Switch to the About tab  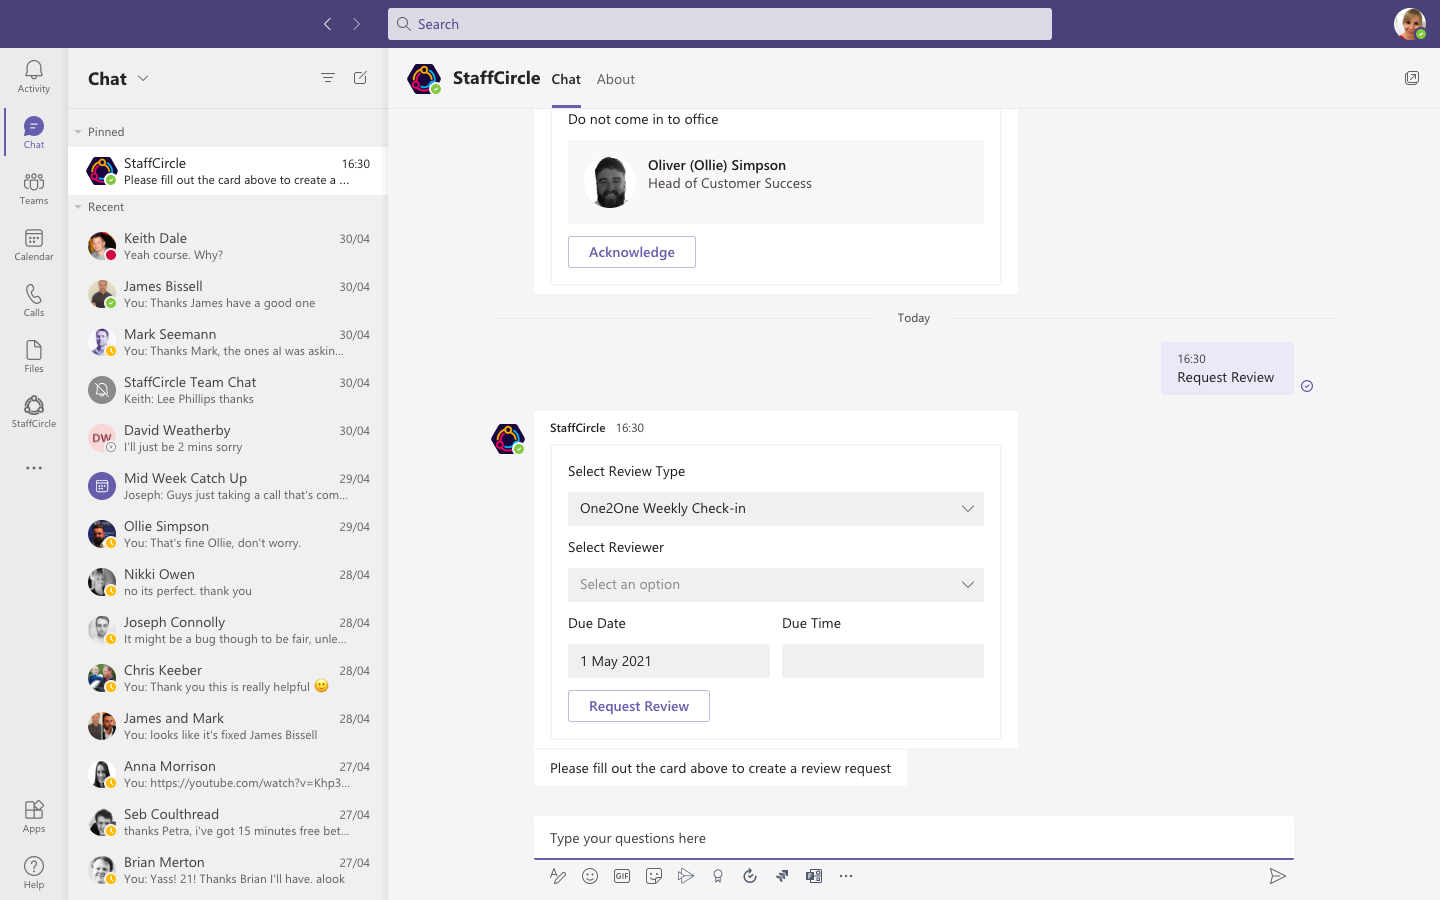pyautogui.click(x=616, y=79)
